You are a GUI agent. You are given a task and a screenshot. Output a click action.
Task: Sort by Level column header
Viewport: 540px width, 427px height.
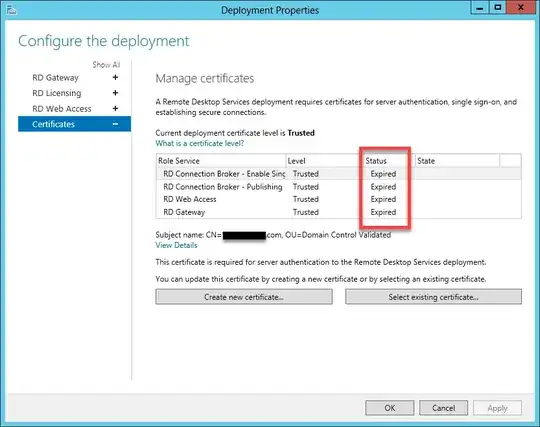(324, 161)
